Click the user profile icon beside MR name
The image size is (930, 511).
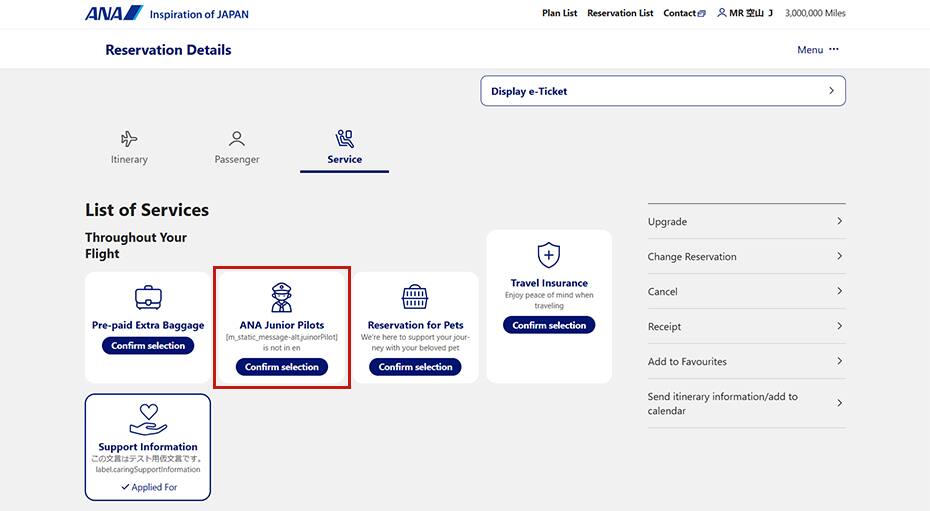click(722, 12)
